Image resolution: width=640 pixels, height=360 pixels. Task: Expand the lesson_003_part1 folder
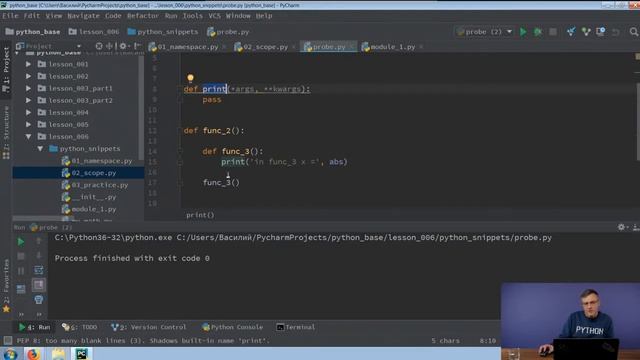(x=28, y=88)
